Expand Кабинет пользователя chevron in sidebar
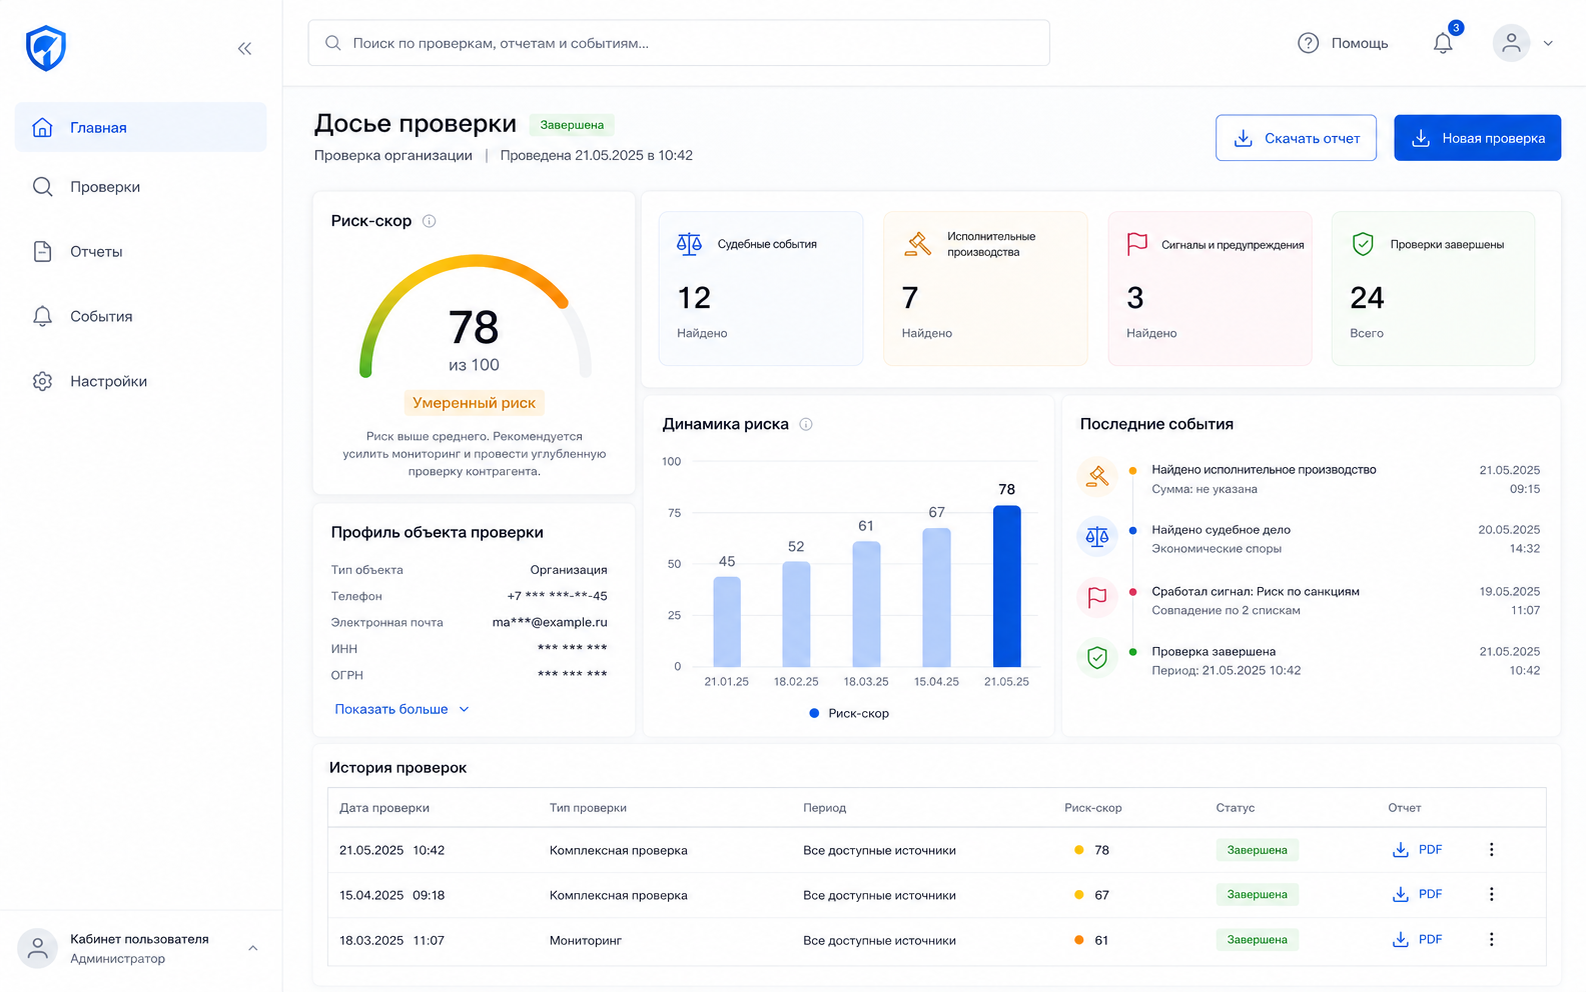1586x992 pixels. 253,948
